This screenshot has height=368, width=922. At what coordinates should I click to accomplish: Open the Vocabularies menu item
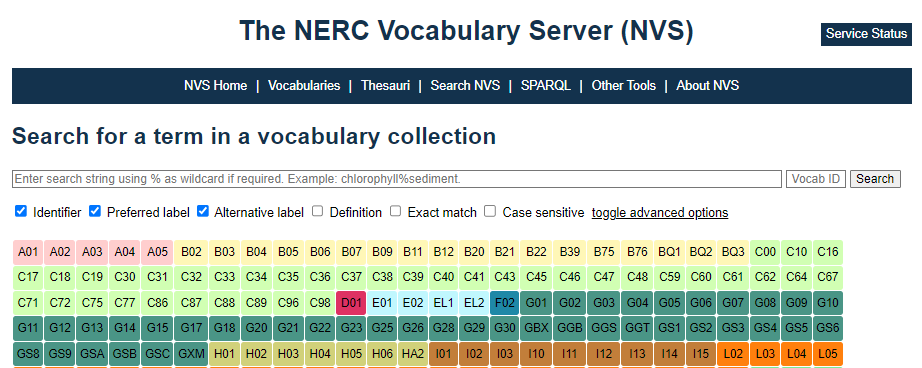point(304,86)
